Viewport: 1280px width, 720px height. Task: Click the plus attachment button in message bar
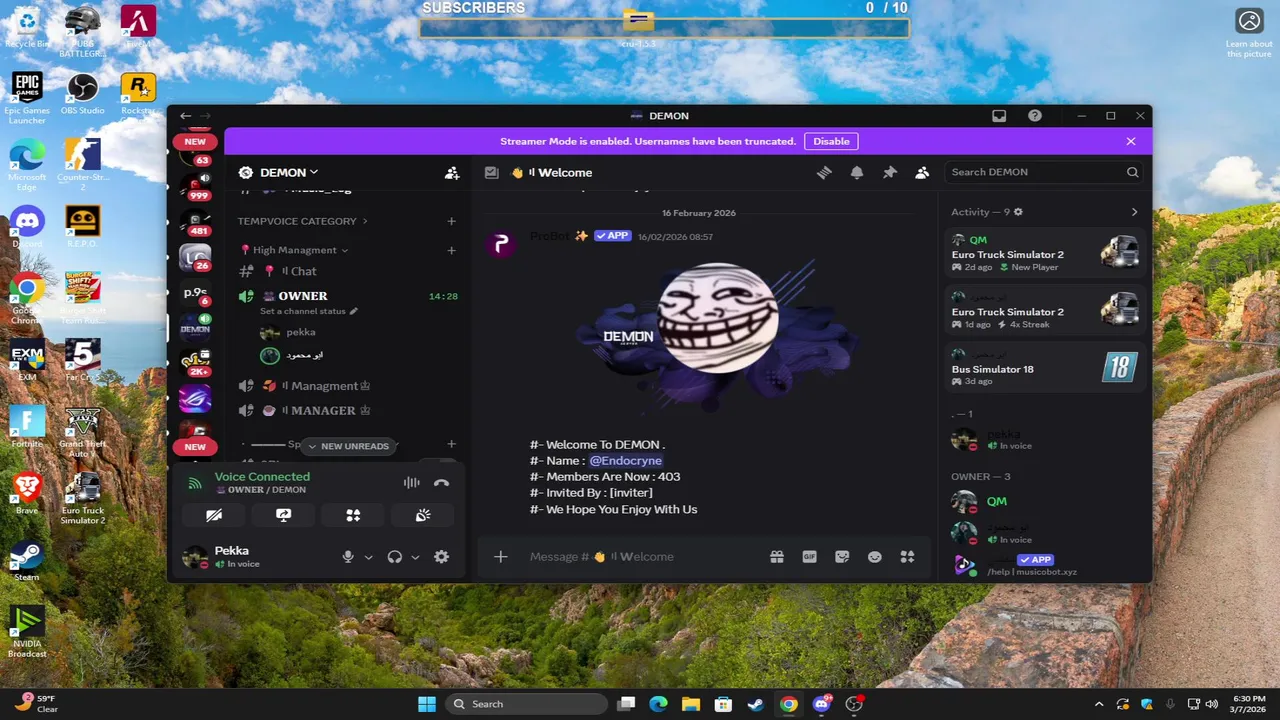coord(501,557)
